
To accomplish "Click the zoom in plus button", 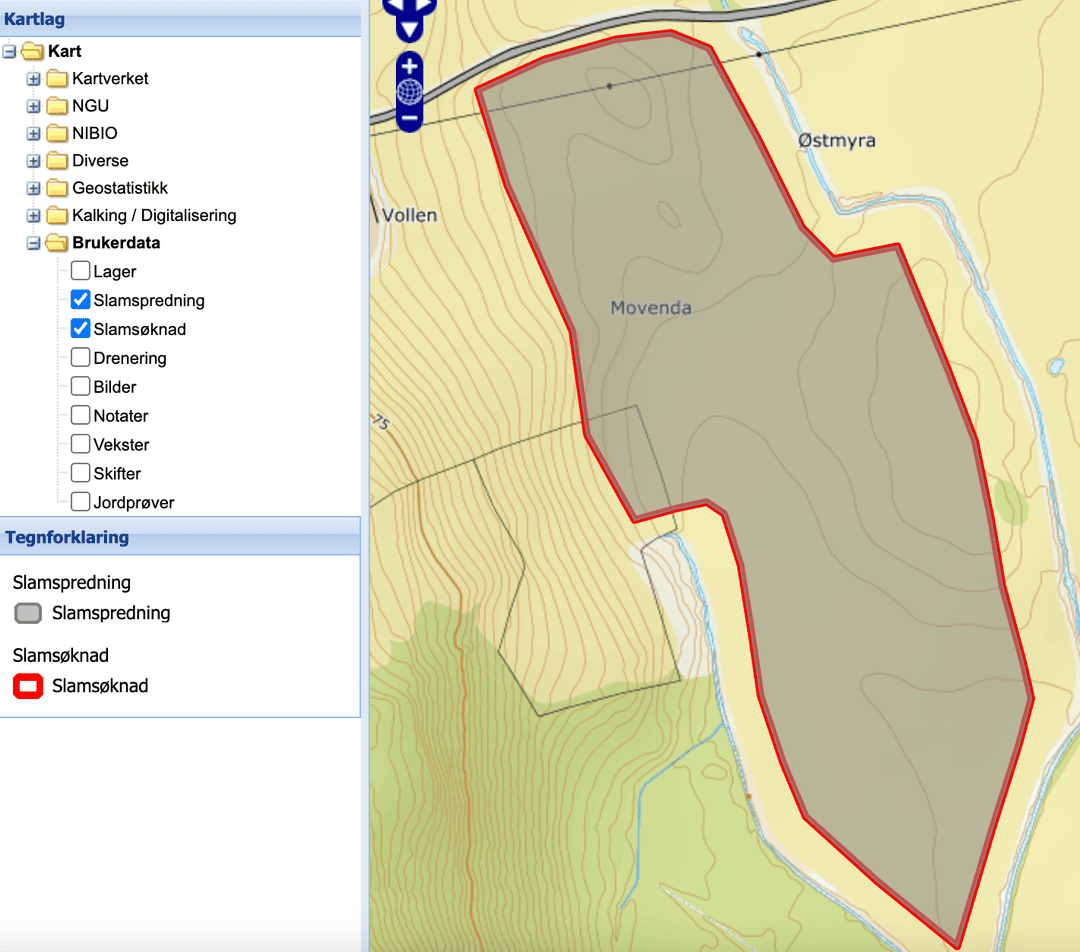I will (x=410, y=67).
